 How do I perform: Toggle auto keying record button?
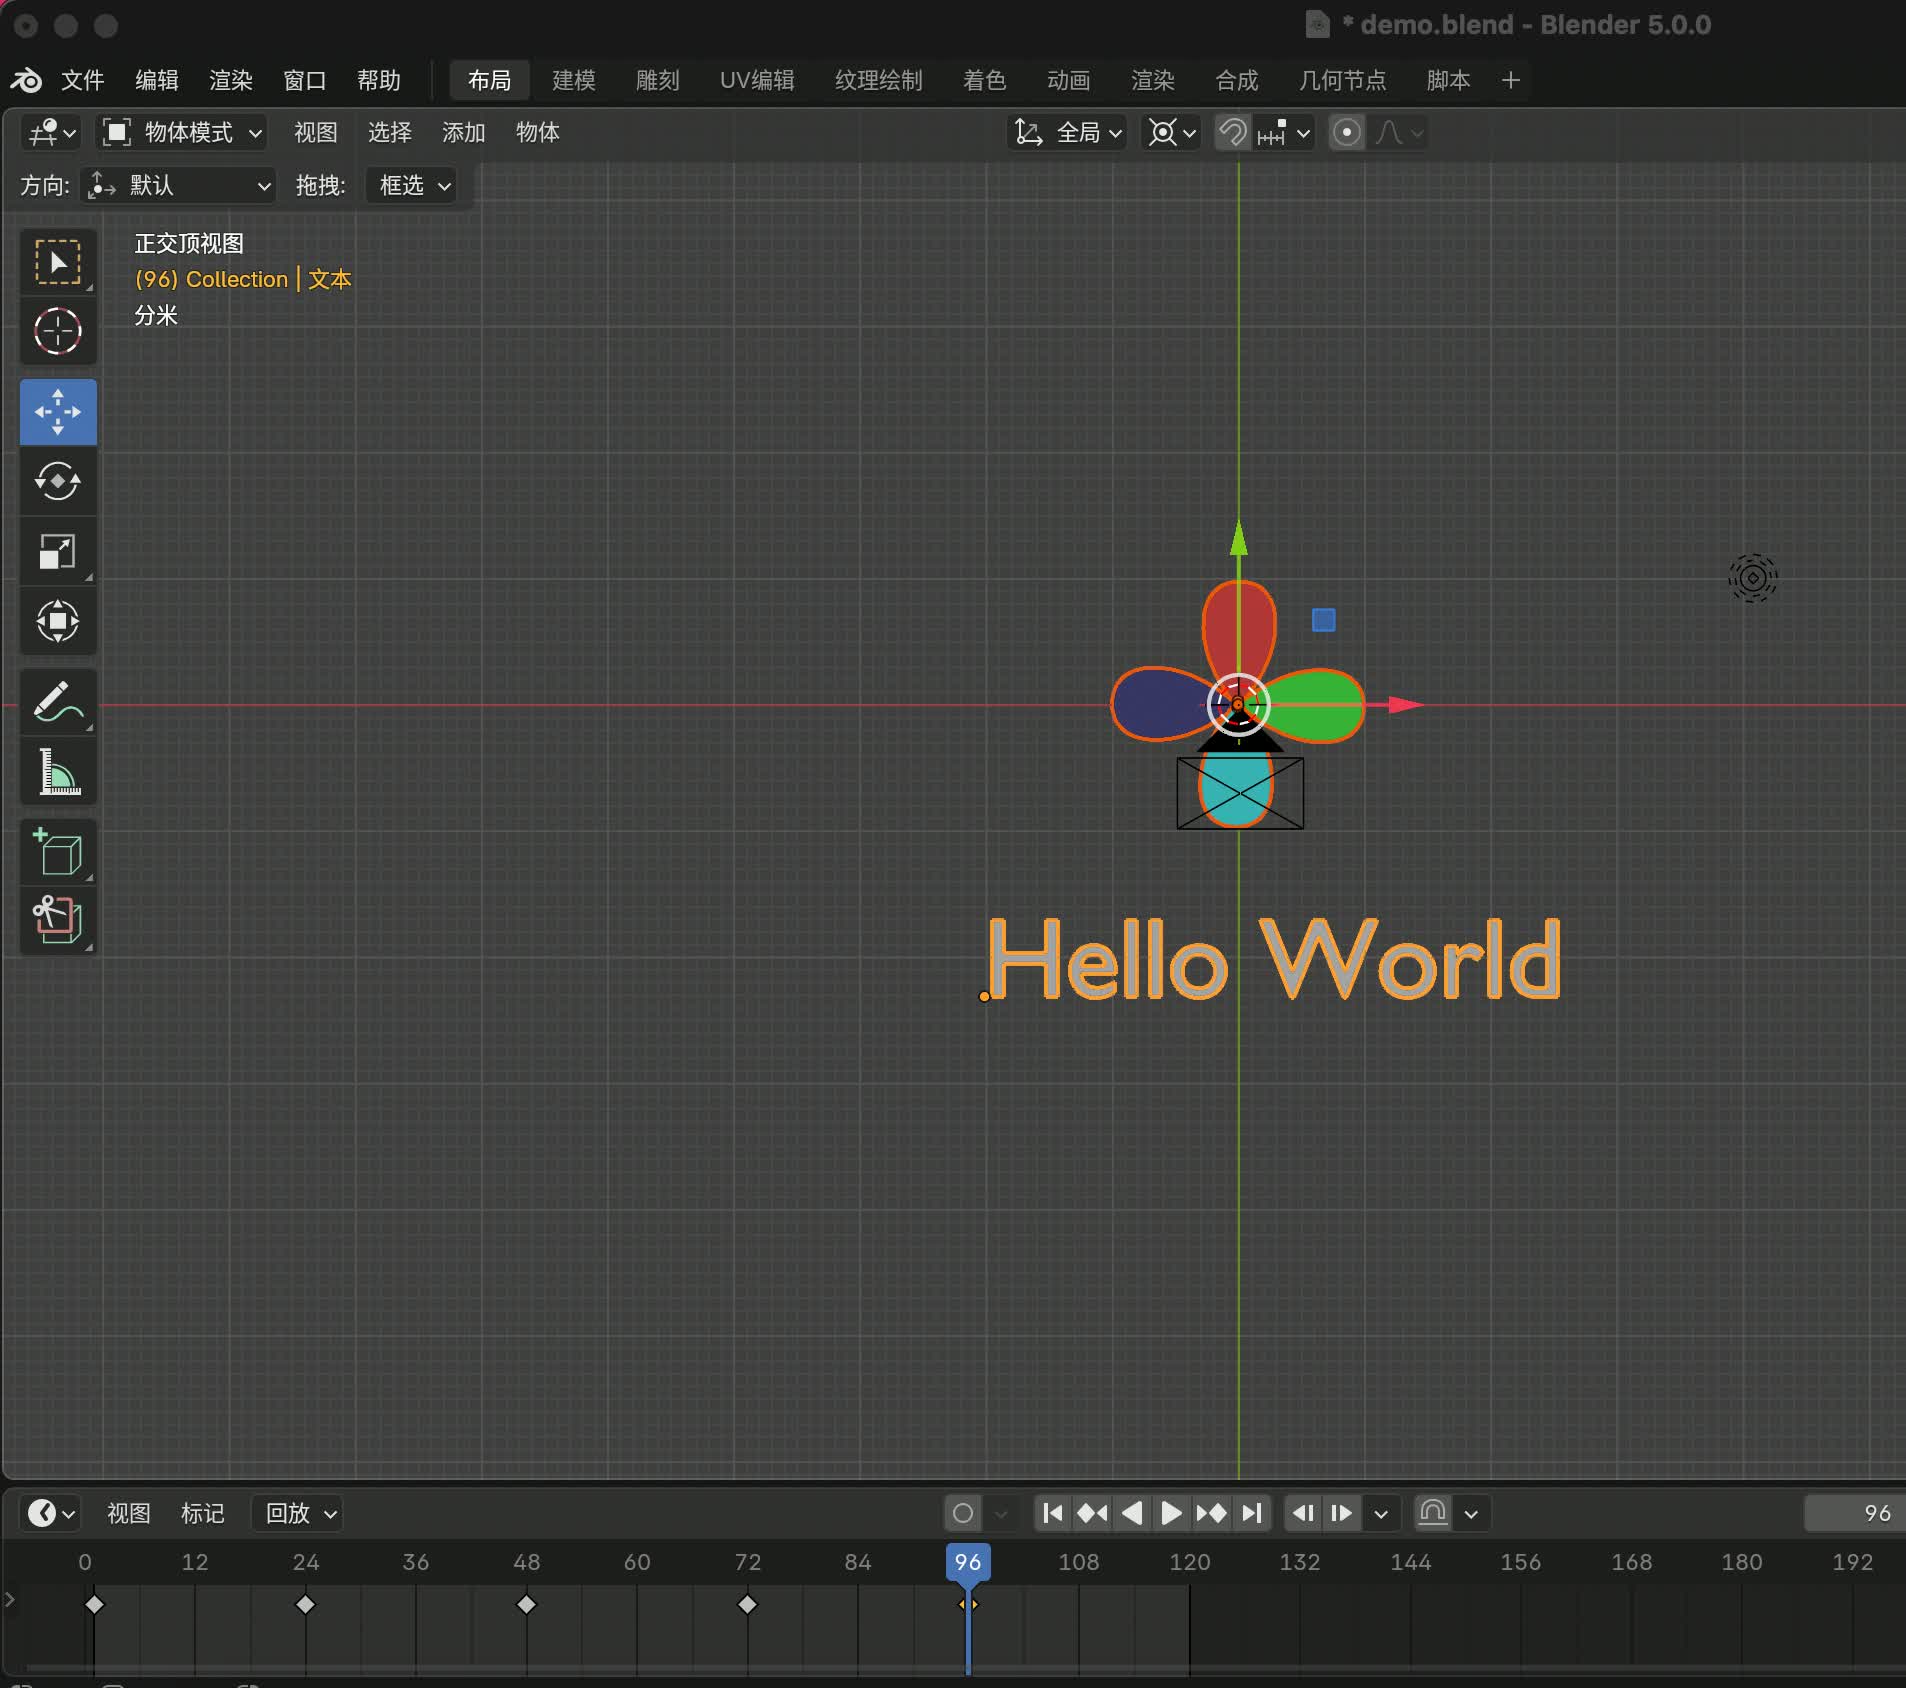click(x=963, y=1513)
